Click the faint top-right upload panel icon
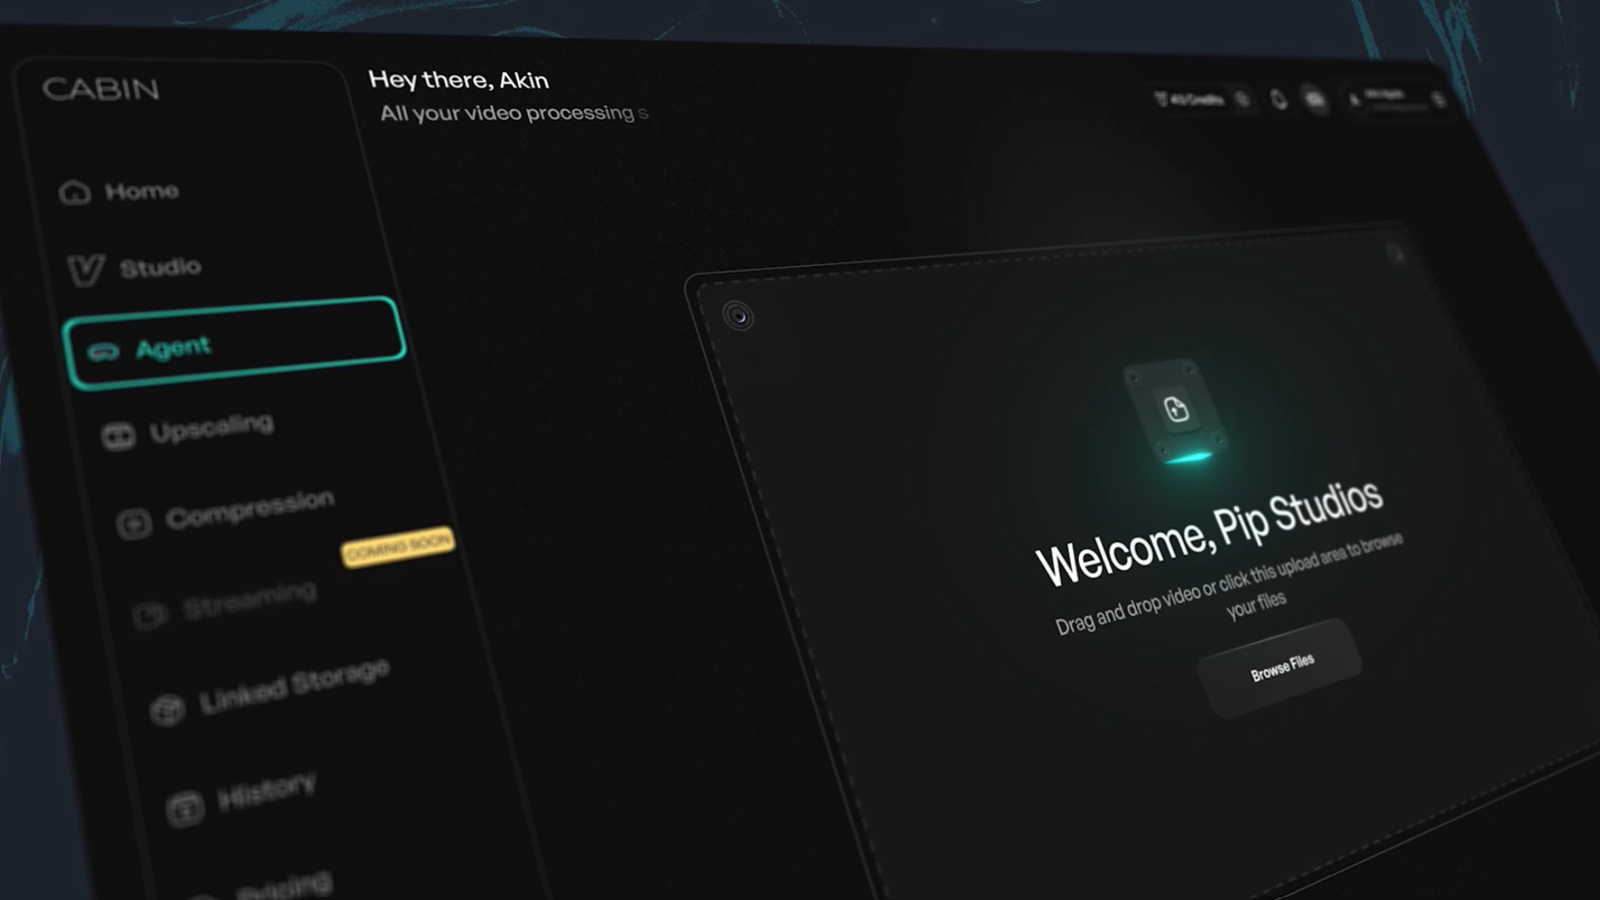1600x900 pixels. 1396,255
